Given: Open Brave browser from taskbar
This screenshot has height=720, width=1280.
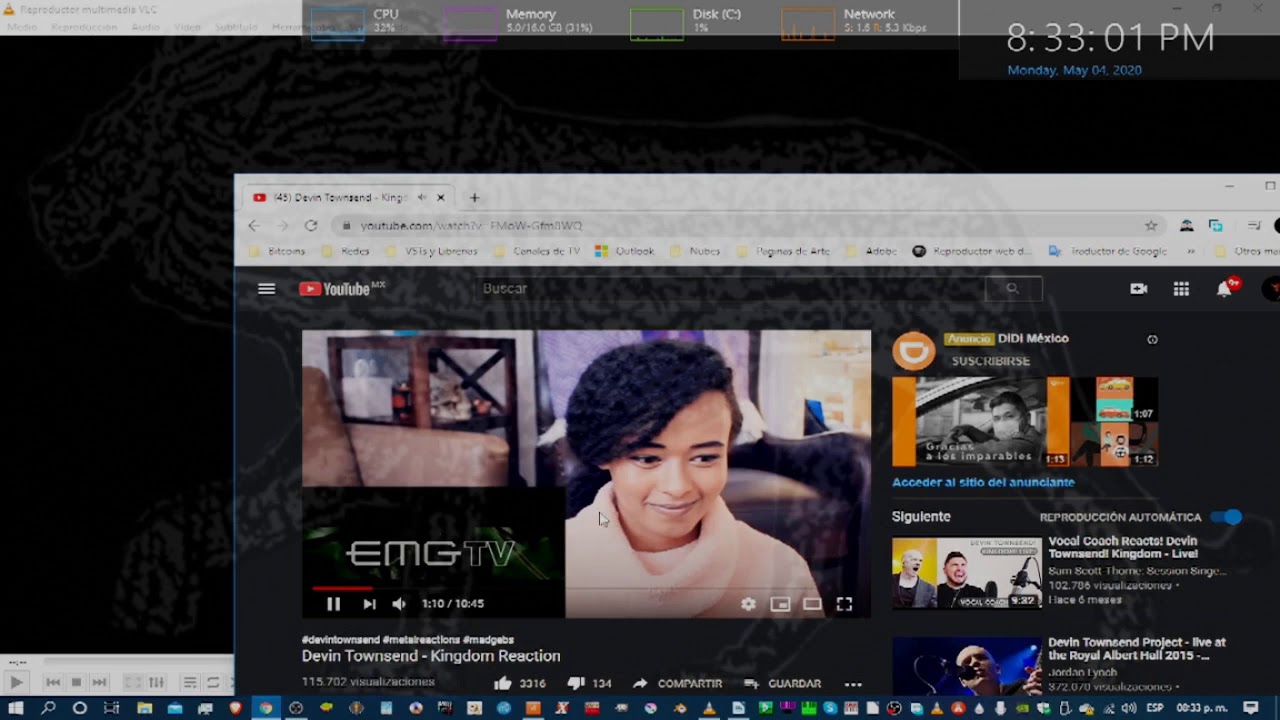Looking at the screenshot, I should tap(236, 708).
